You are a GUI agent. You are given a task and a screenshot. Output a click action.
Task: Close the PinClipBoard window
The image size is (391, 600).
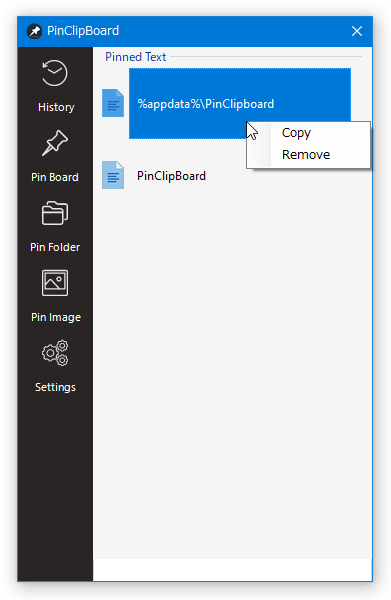tap(357, 31)
